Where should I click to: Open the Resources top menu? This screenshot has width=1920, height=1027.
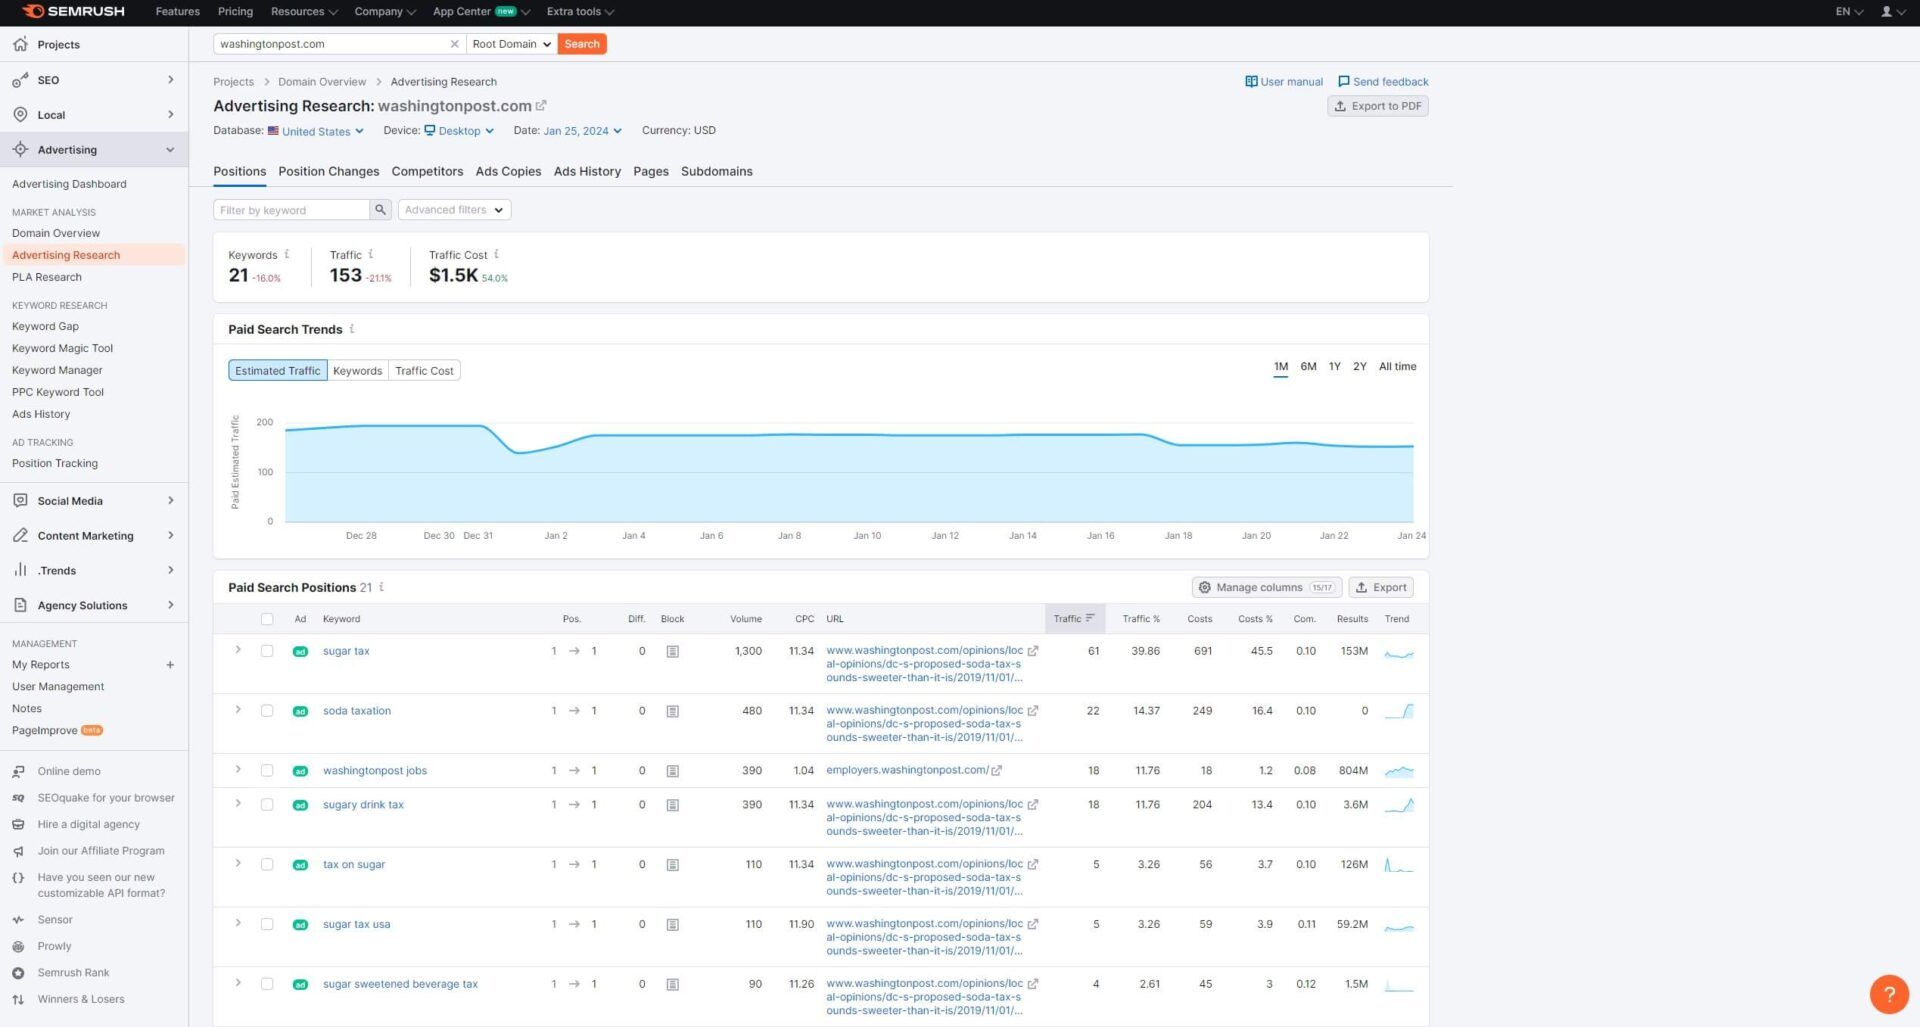[x=304, y=11]
